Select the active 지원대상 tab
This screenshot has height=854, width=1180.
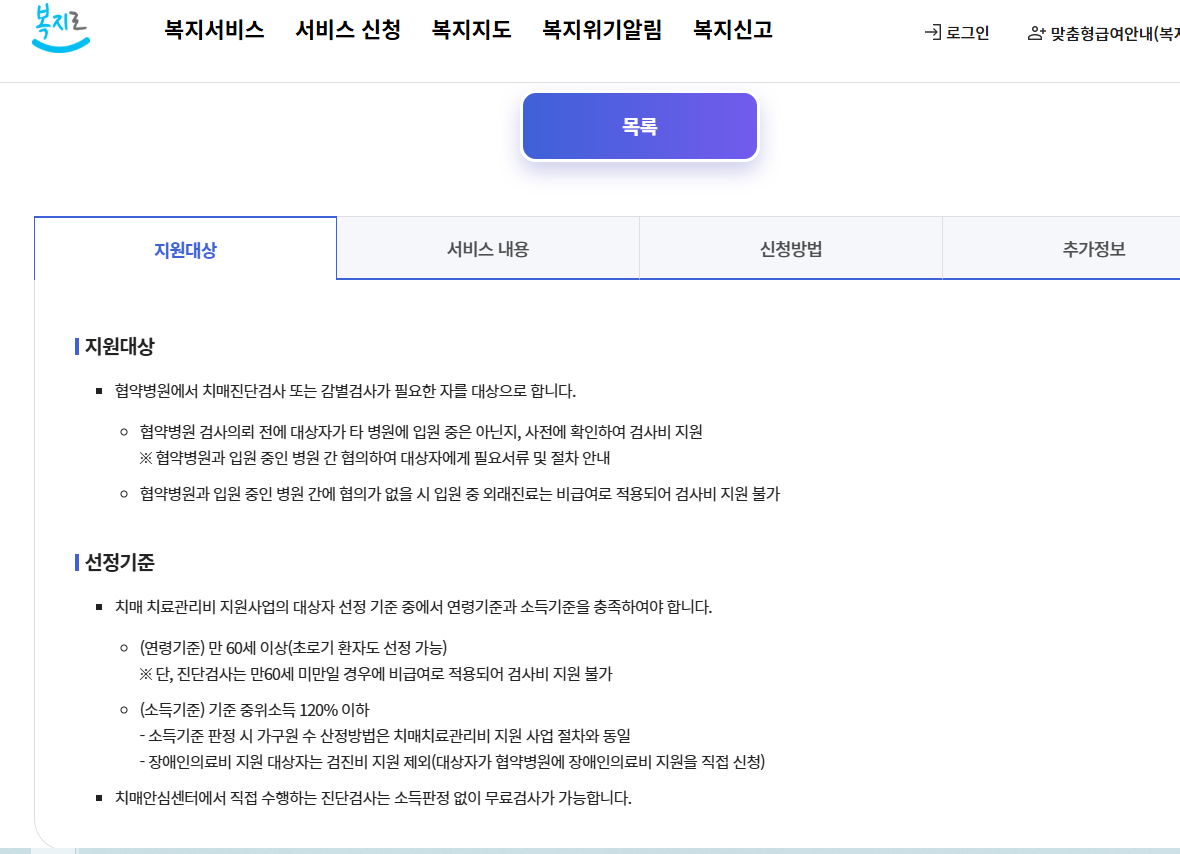coord(185,247)
